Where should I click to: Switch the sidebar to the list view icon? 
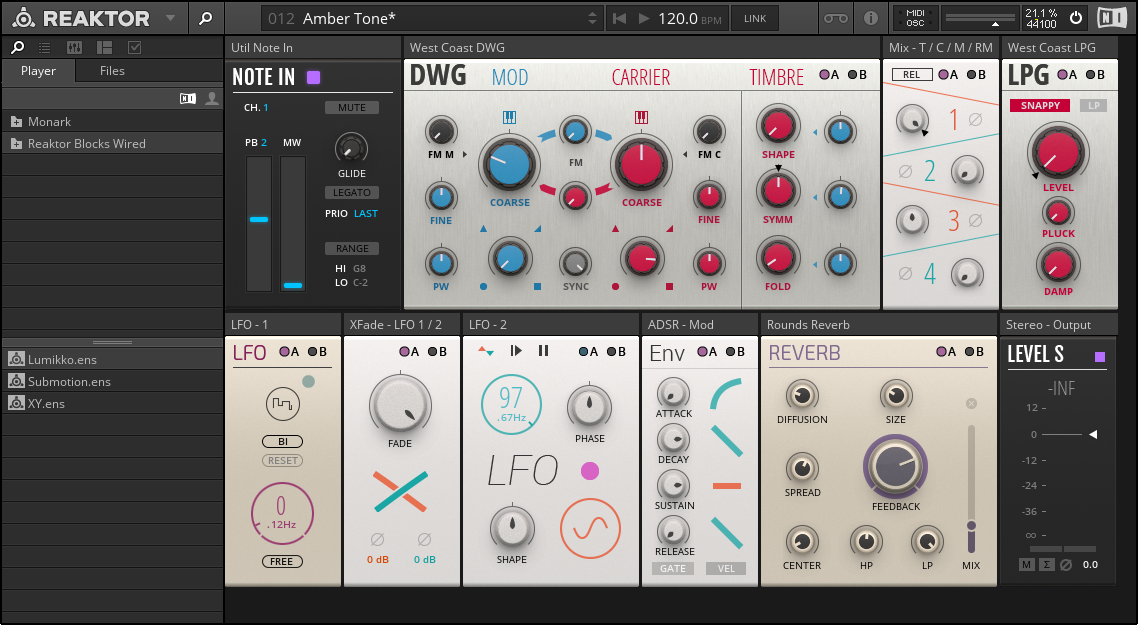point(45,47)
